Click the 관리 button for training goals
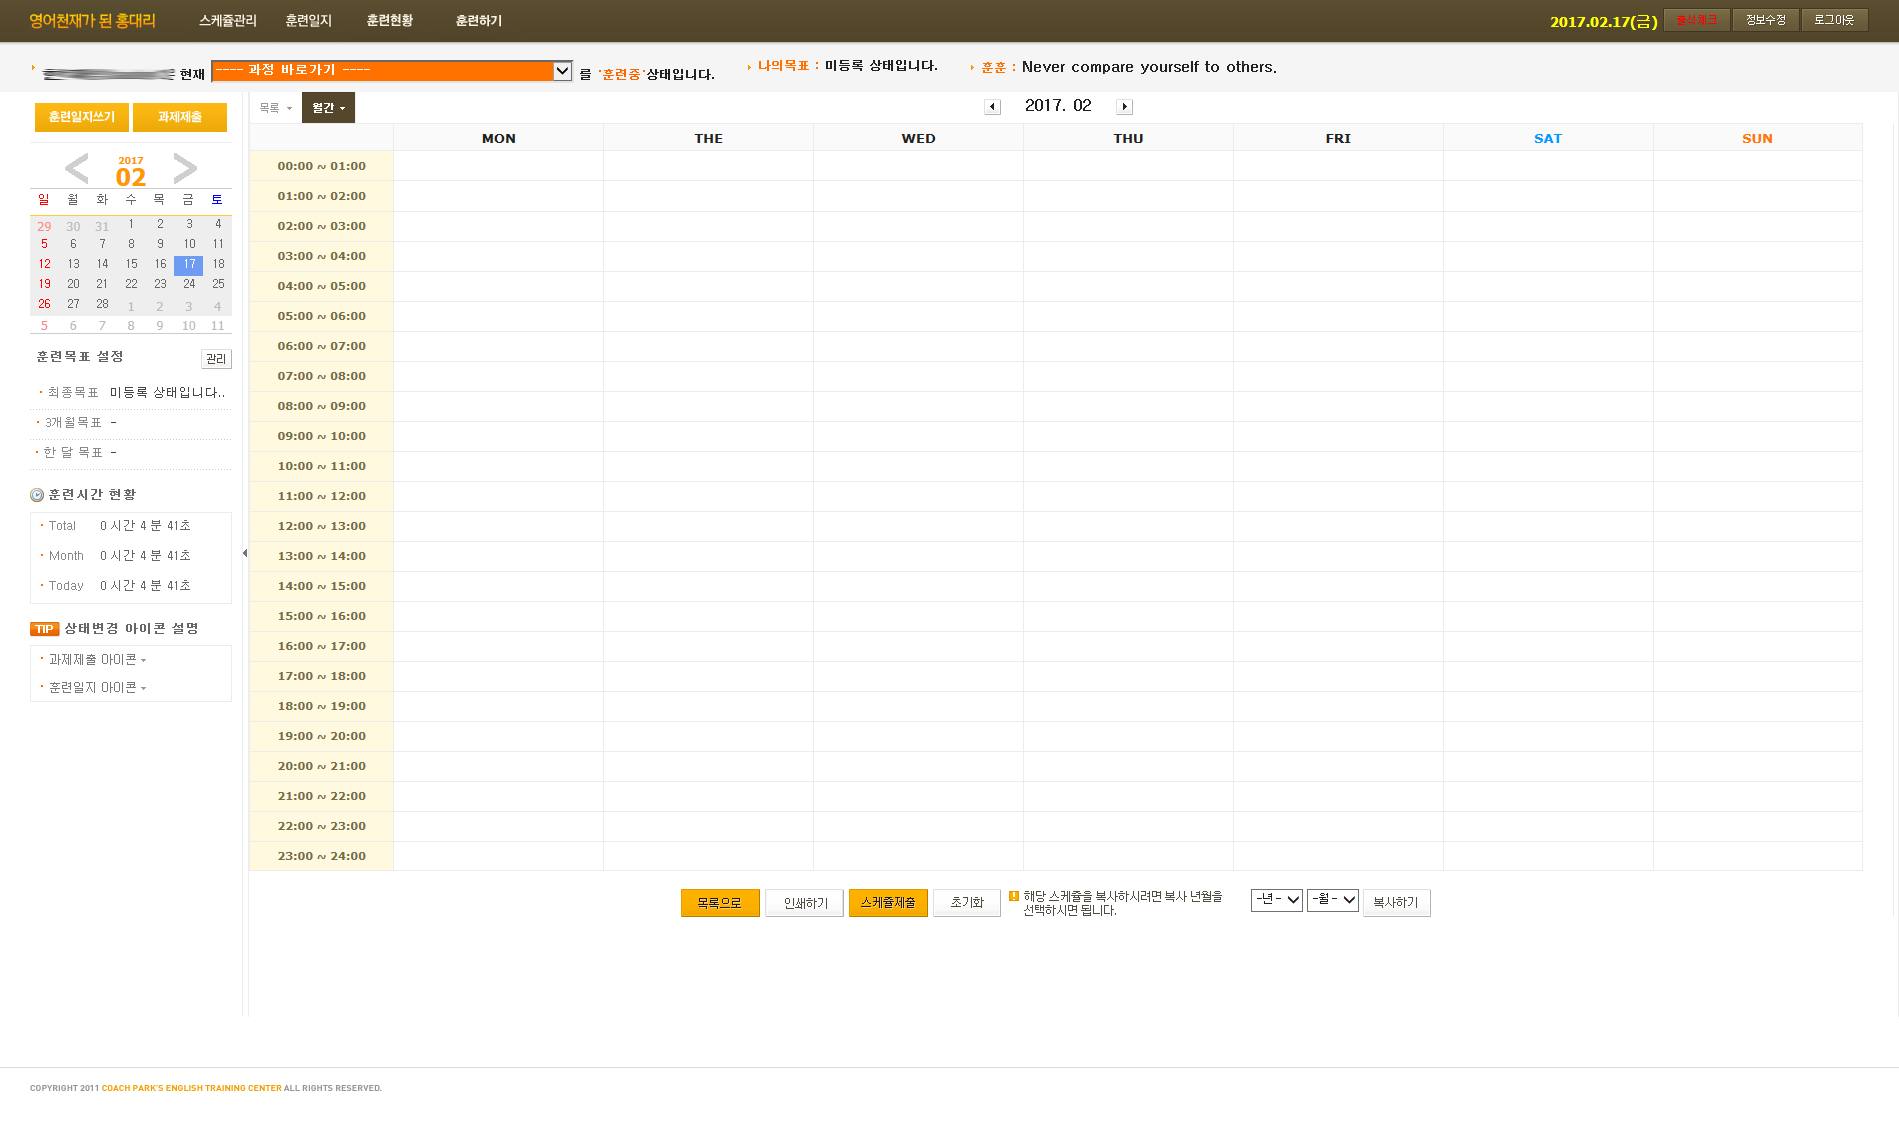The width and height of the screenshot is (1899, 1128). click(x=216, y=359)
